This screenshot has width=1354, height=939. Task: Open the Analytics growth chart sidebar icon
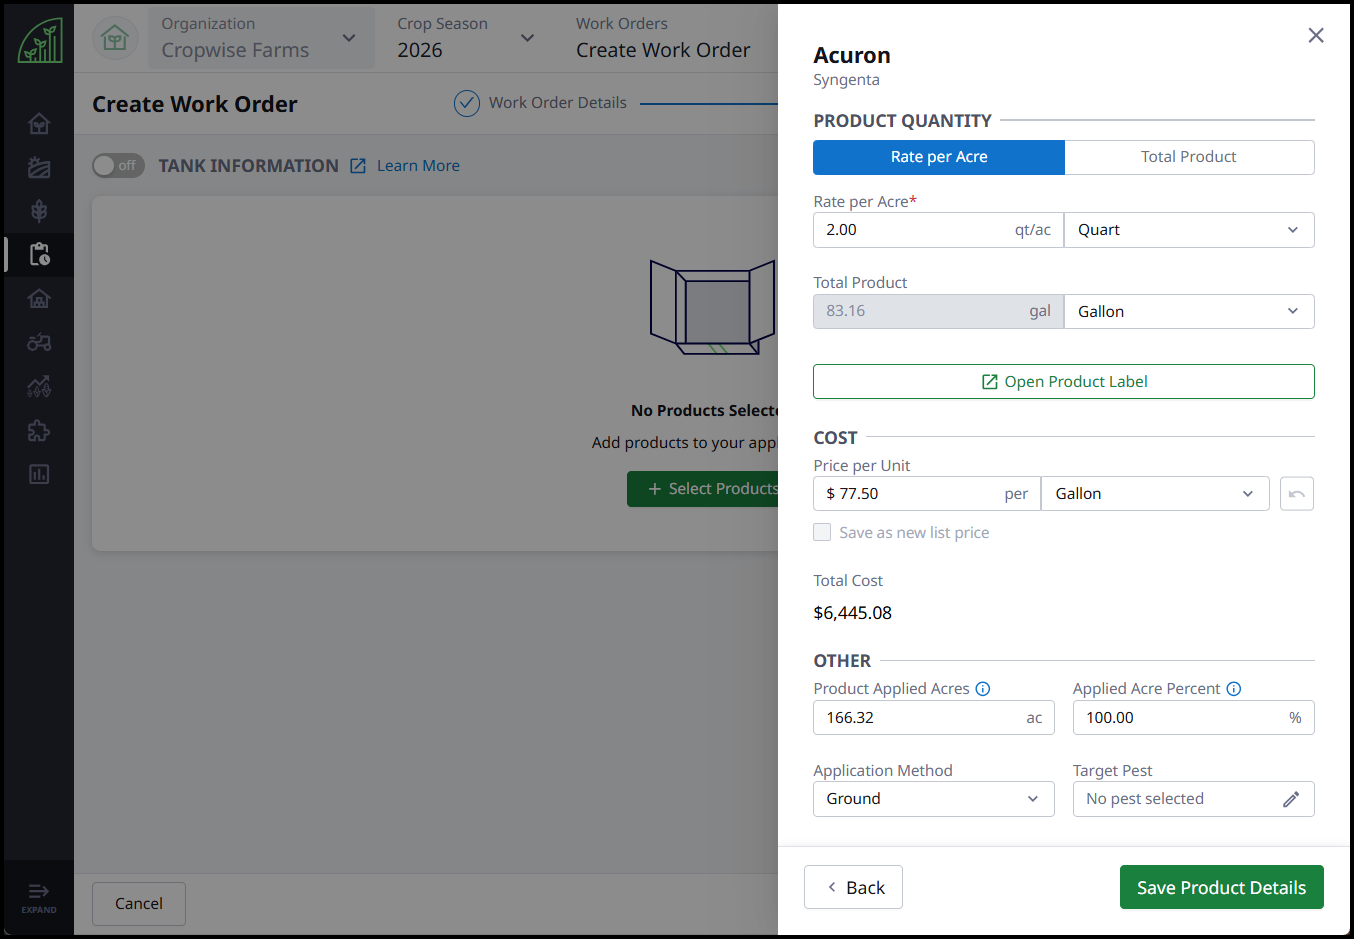click(x=39, y=386)
